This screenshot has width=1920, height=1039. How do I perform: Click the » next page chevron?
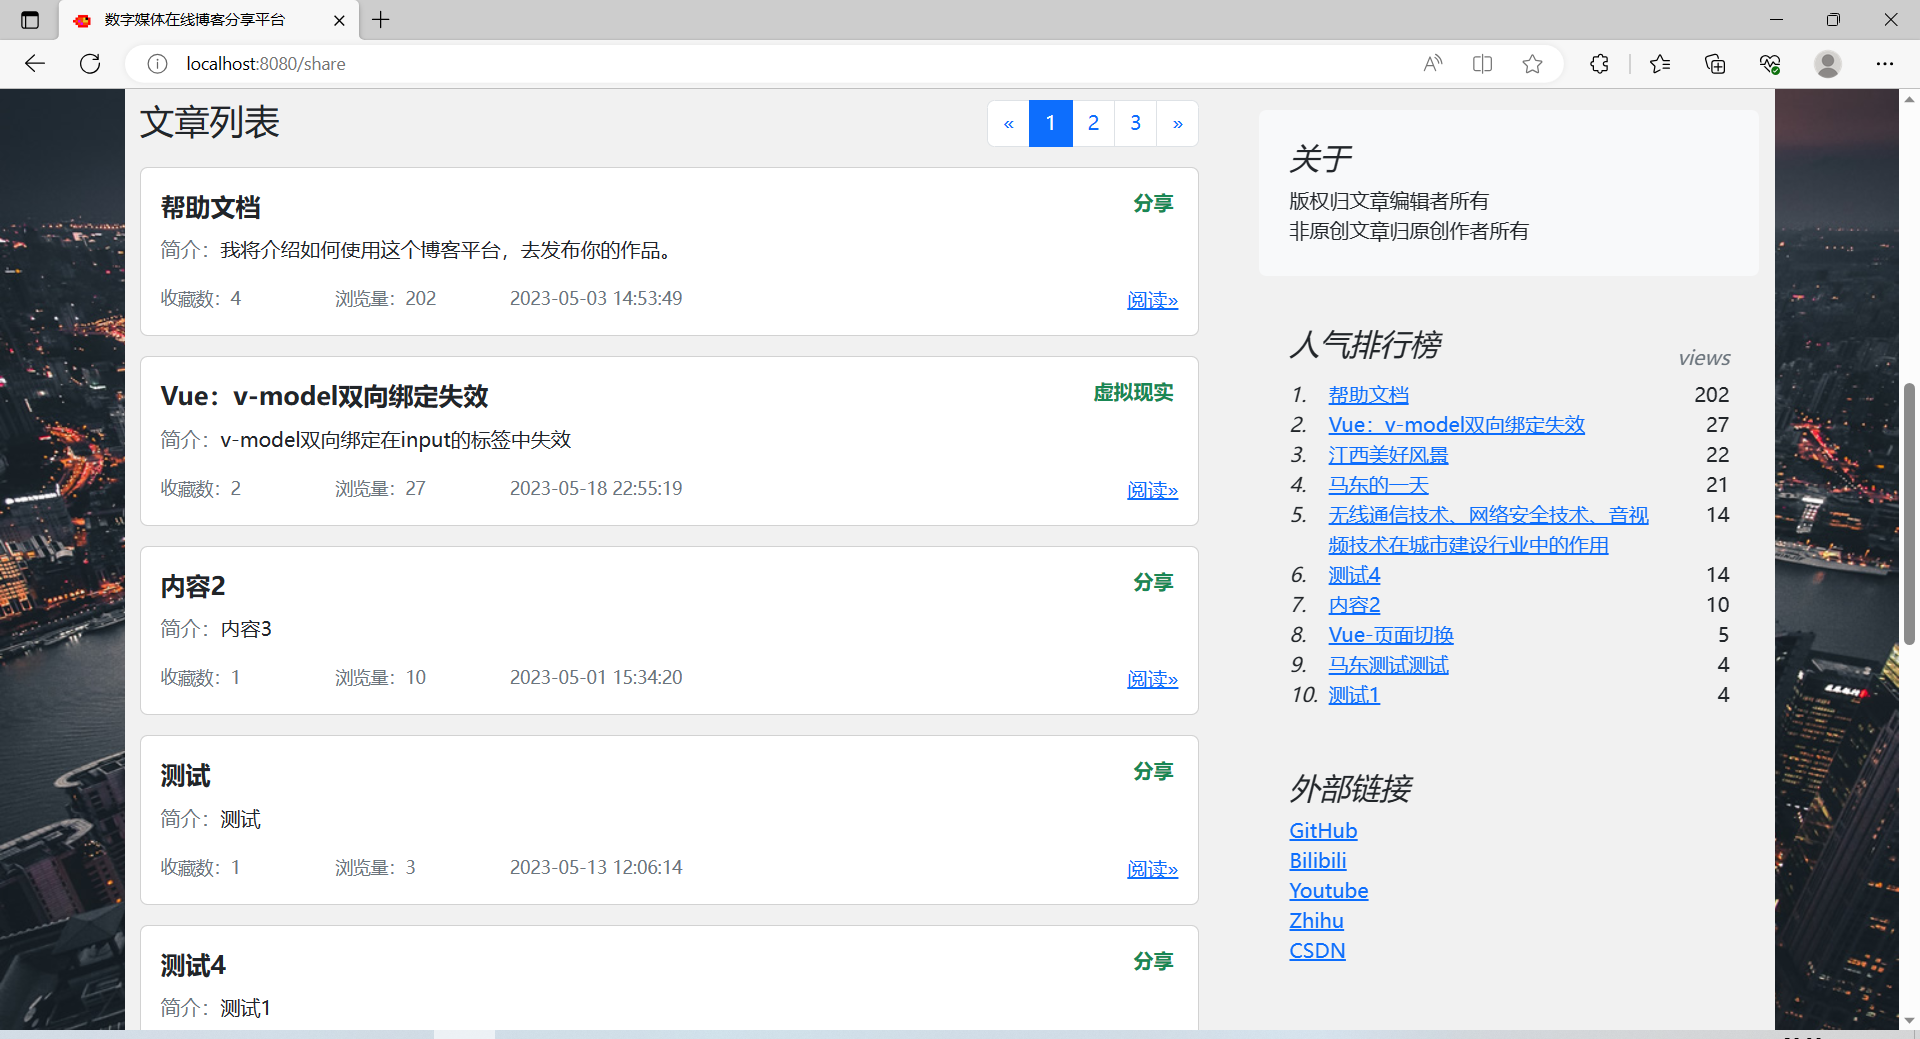(1177, 123)
